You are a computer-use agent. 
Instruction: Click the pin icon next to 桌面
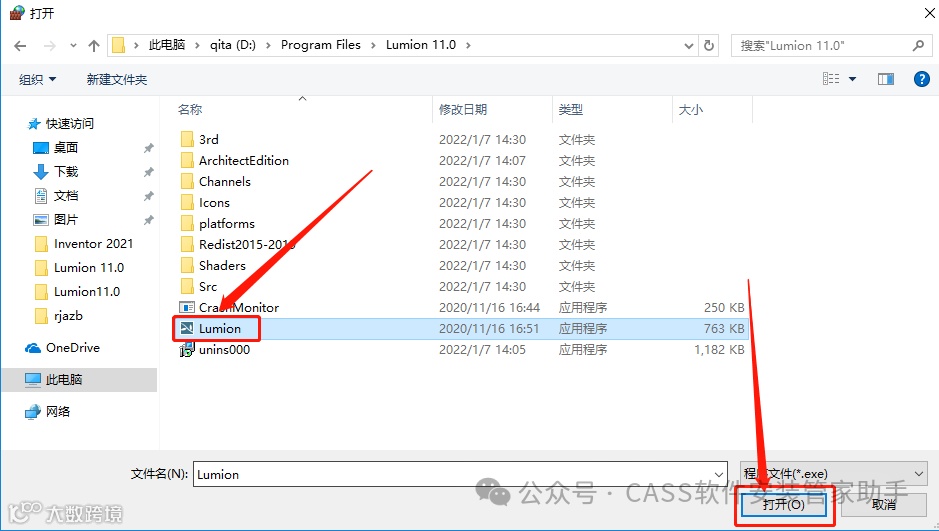[x=149, y=148]
